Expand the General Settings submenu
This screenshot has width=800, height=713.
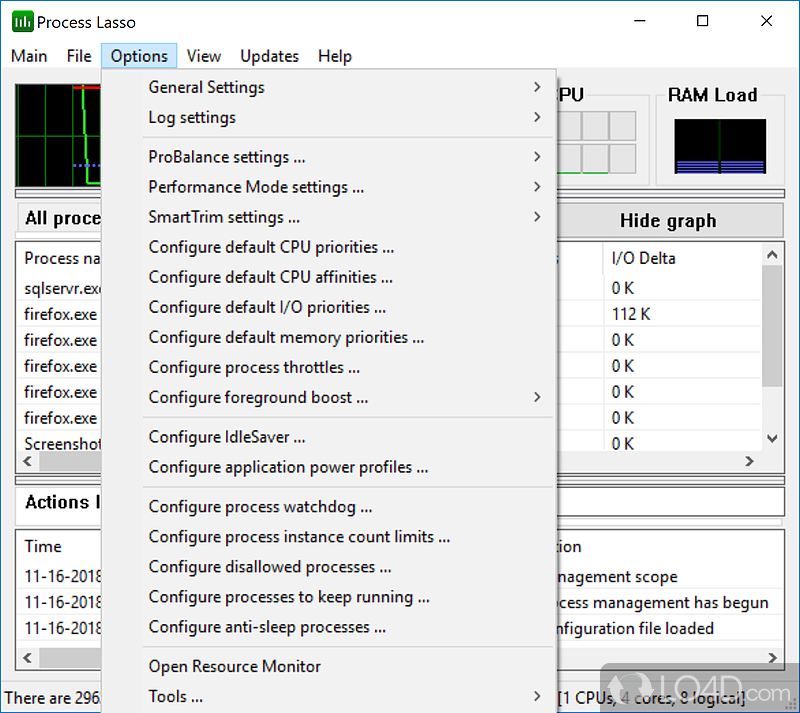(x=206, y=87)
